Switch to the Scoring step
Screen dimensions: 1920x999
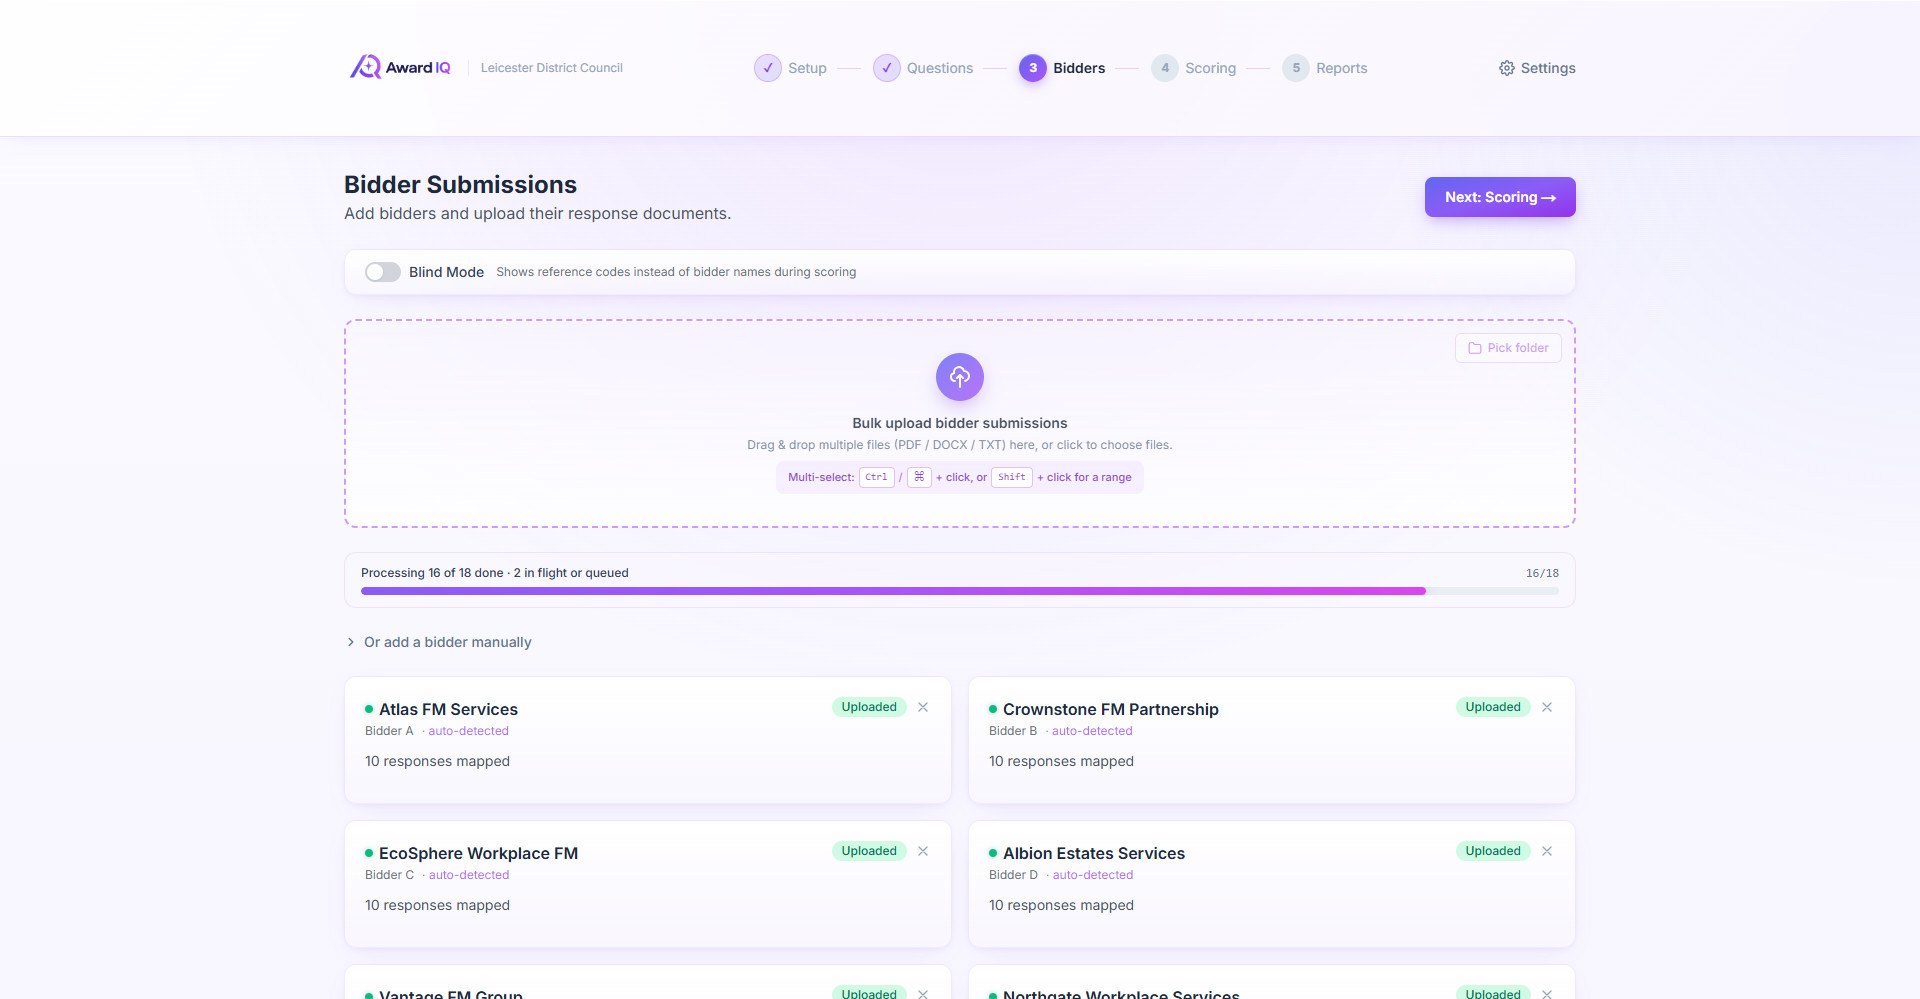1195,68
